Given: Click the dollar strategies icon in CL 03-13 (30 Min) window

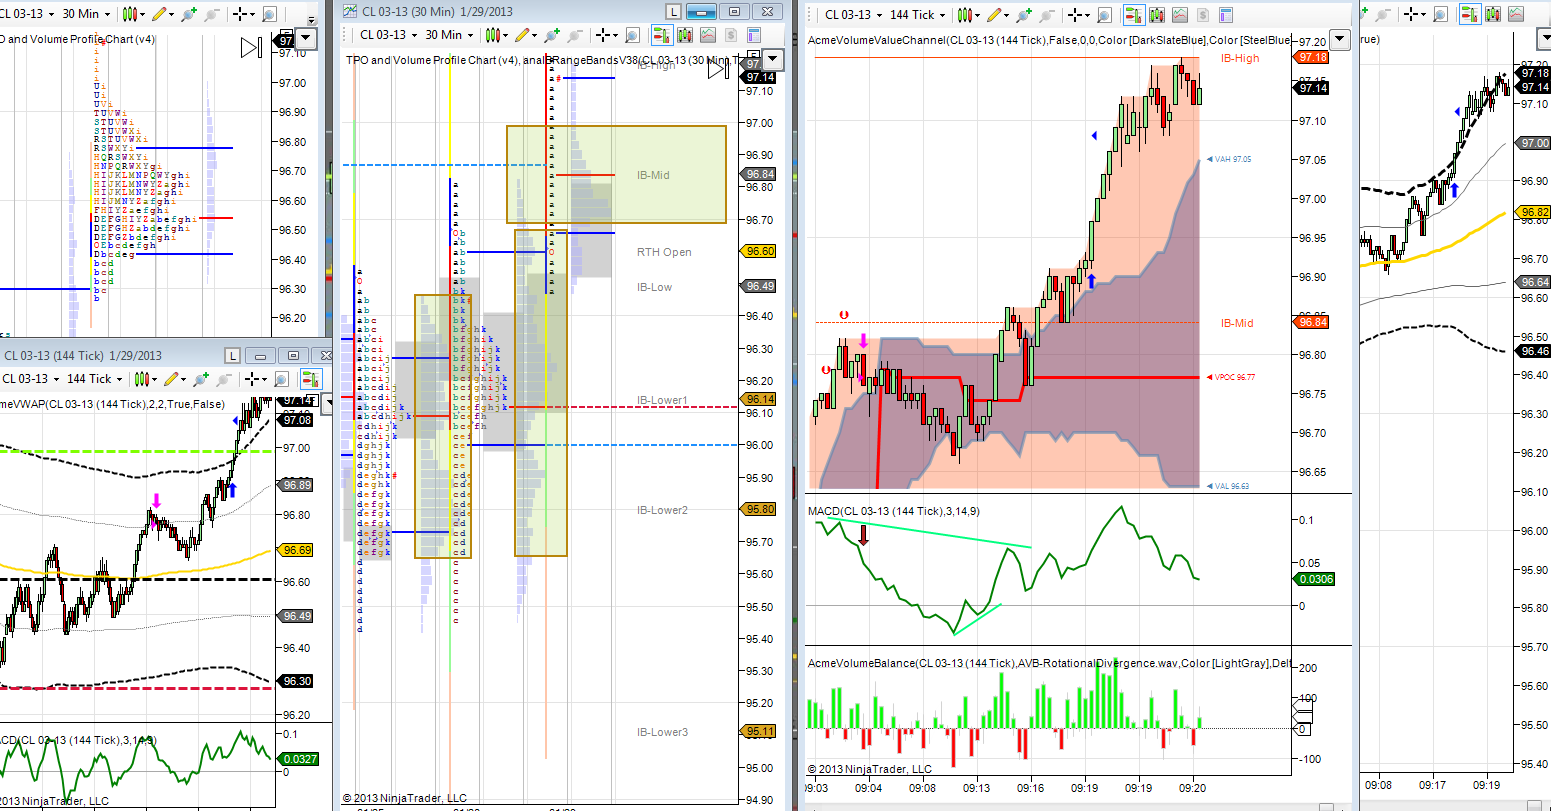Looking at the screenshot, I should click(x=732, y=35).
